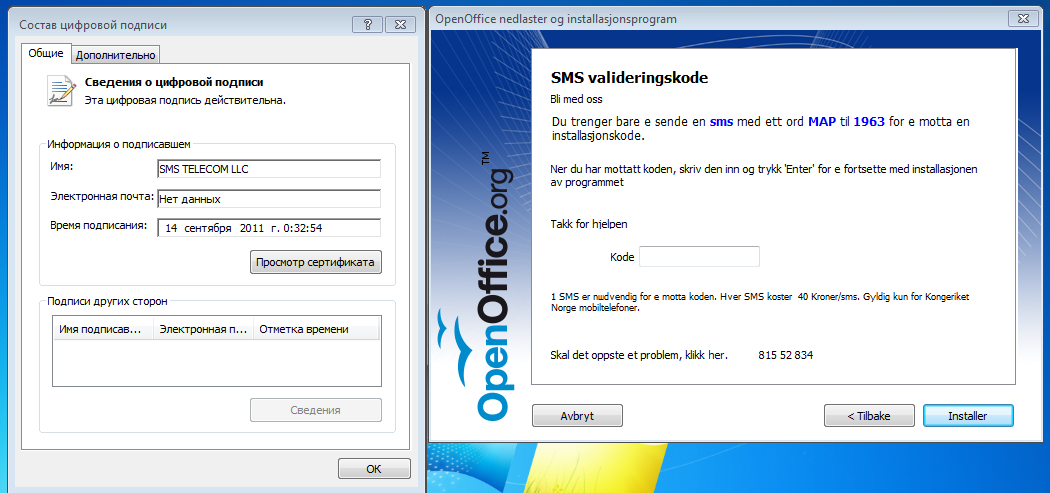
Task: Click the Имя field showing SMS TELECOM LLC
Action: click(x=269, y=169)
